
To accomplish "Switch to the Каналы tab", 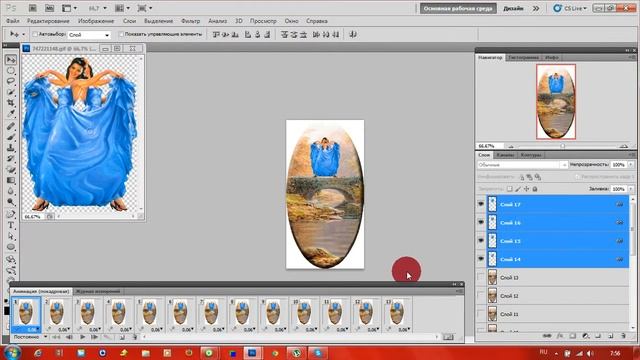I will click(505, 155).
